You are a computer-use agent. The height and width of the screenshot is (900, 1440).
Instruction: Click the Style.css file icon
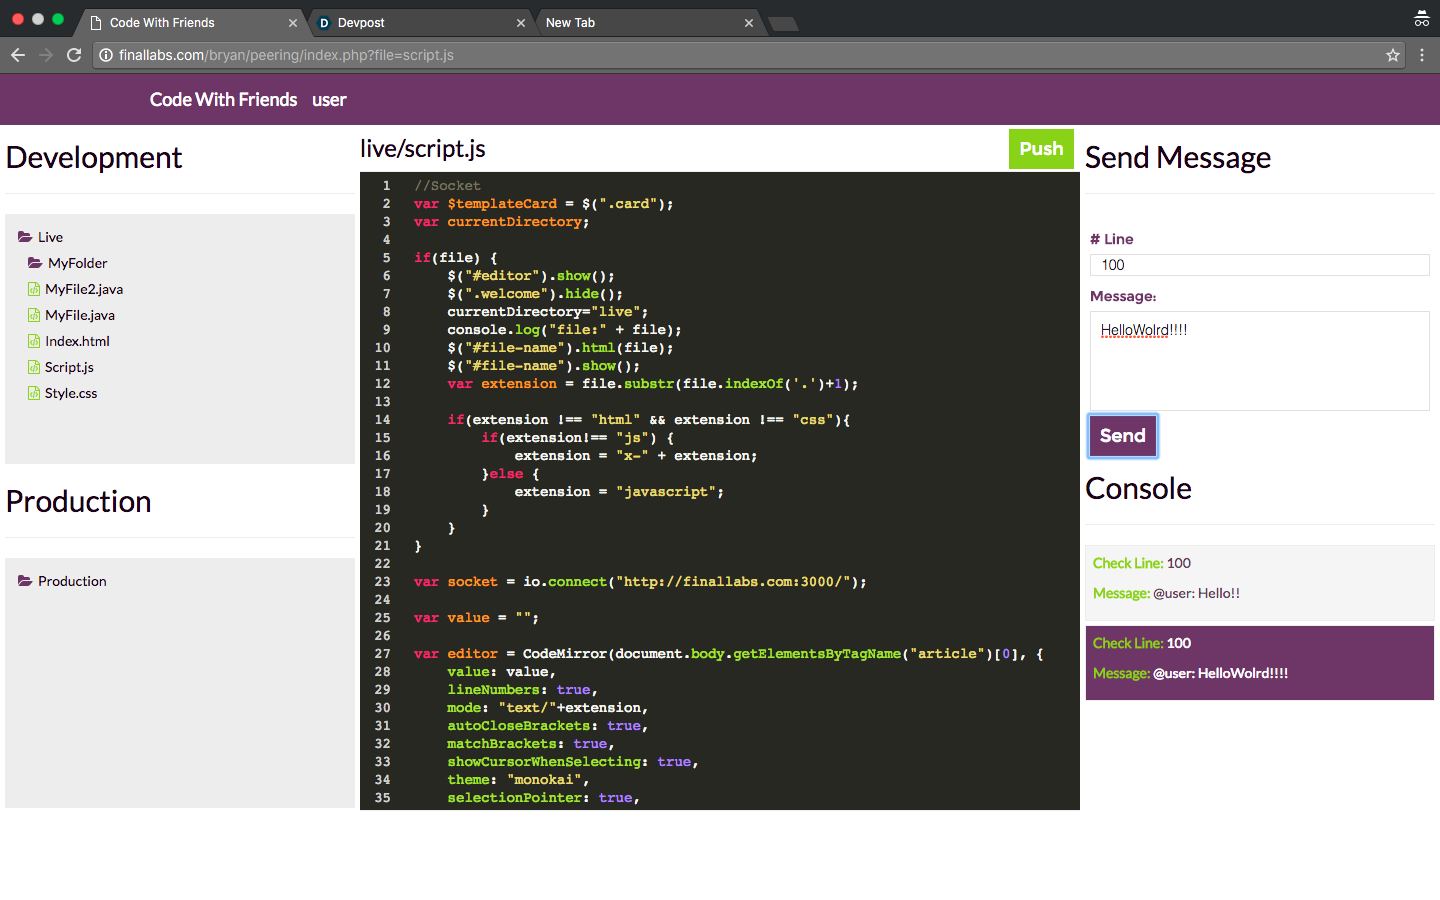[34, 393]
